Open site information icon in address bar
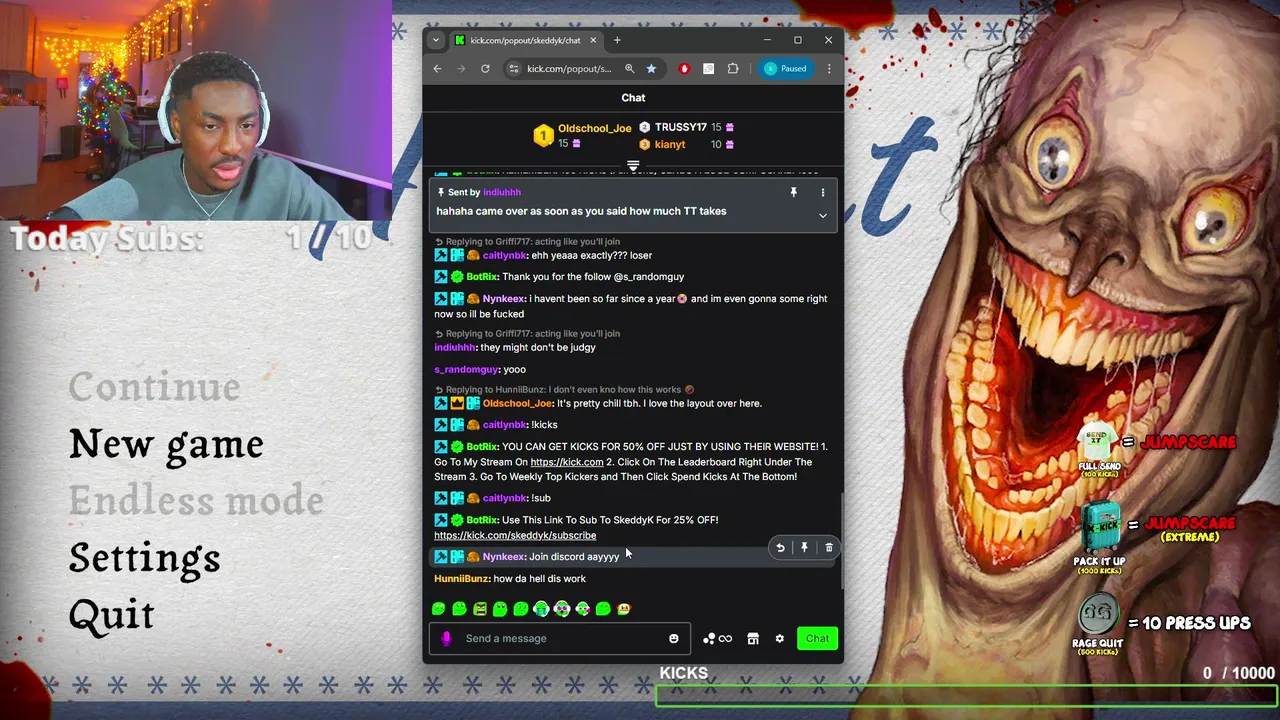1280x720 pixels. click(514, 69)
